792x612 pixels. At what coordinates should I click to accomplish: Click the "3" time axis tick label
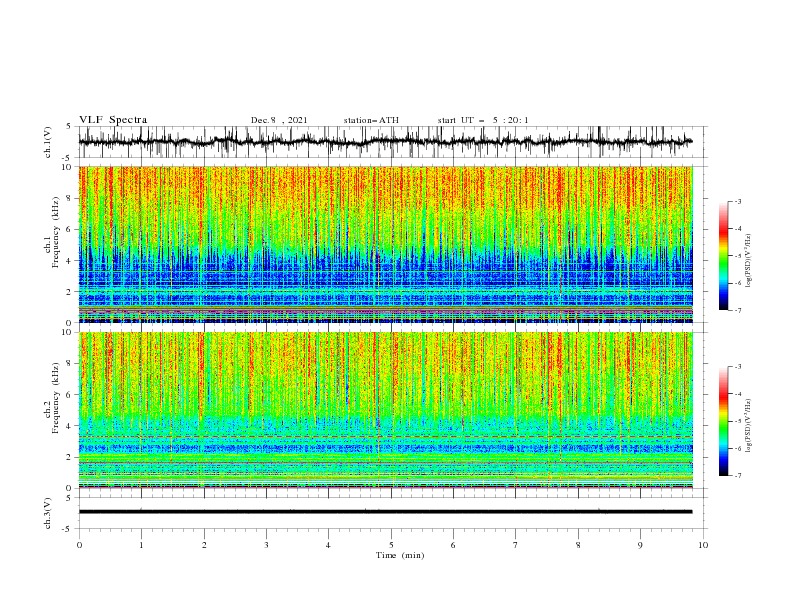(x=266, y=545)
